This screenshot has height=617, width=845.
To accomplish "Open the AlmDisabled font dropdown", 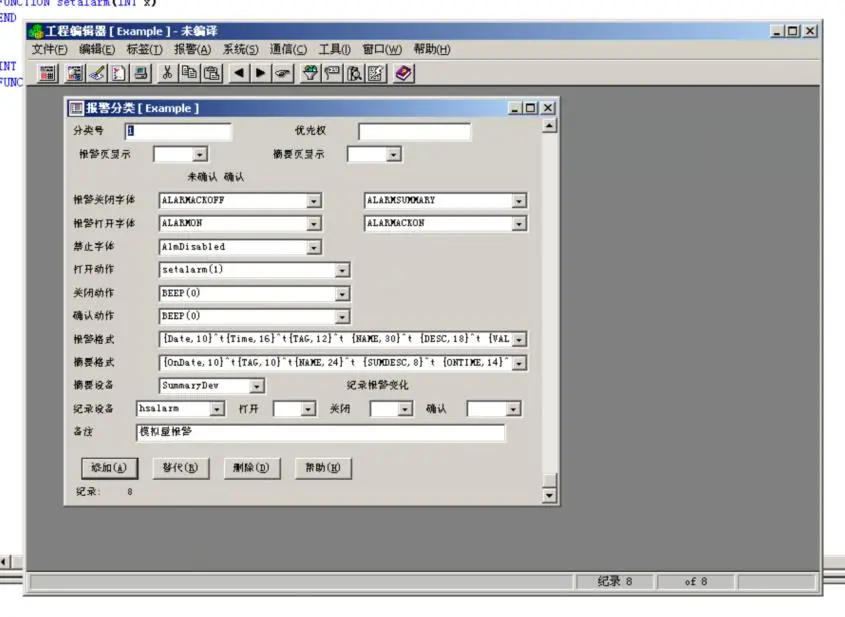I will pyautogui.click(x=313, y=247).
